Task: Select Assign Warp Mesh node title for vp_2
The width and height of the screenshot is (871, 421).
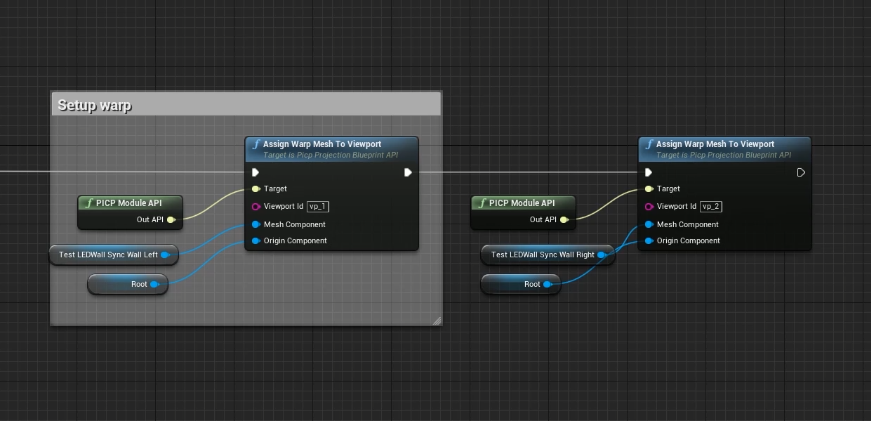Action: pos(715,144)
